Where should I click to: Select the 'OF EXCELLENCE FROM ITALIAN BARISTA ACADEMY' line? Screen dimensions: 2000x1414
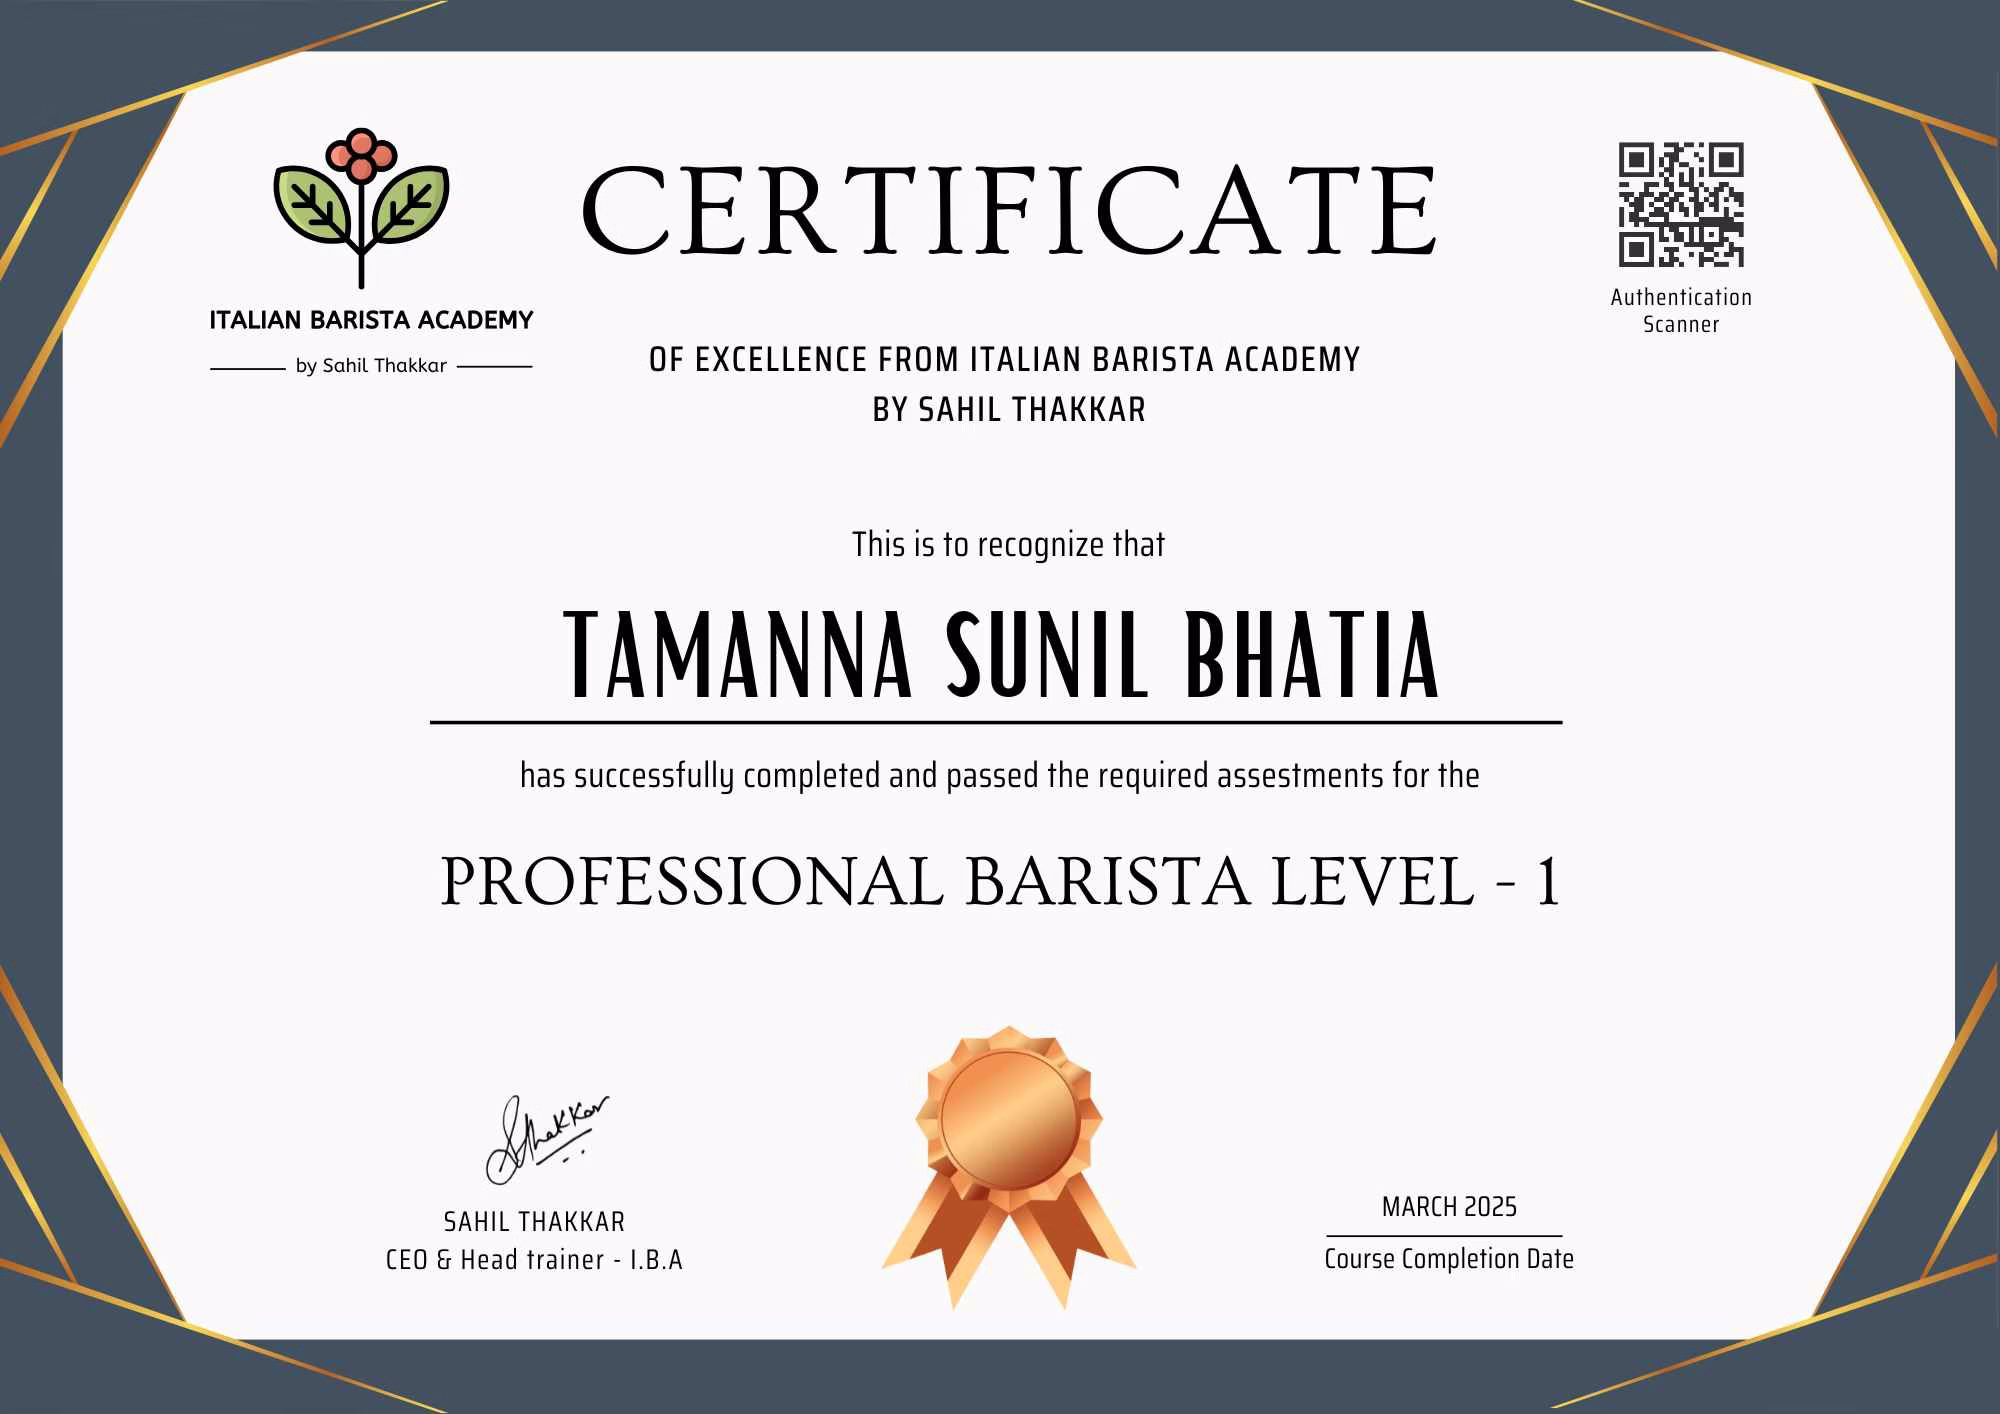(x=1004, y=360)
